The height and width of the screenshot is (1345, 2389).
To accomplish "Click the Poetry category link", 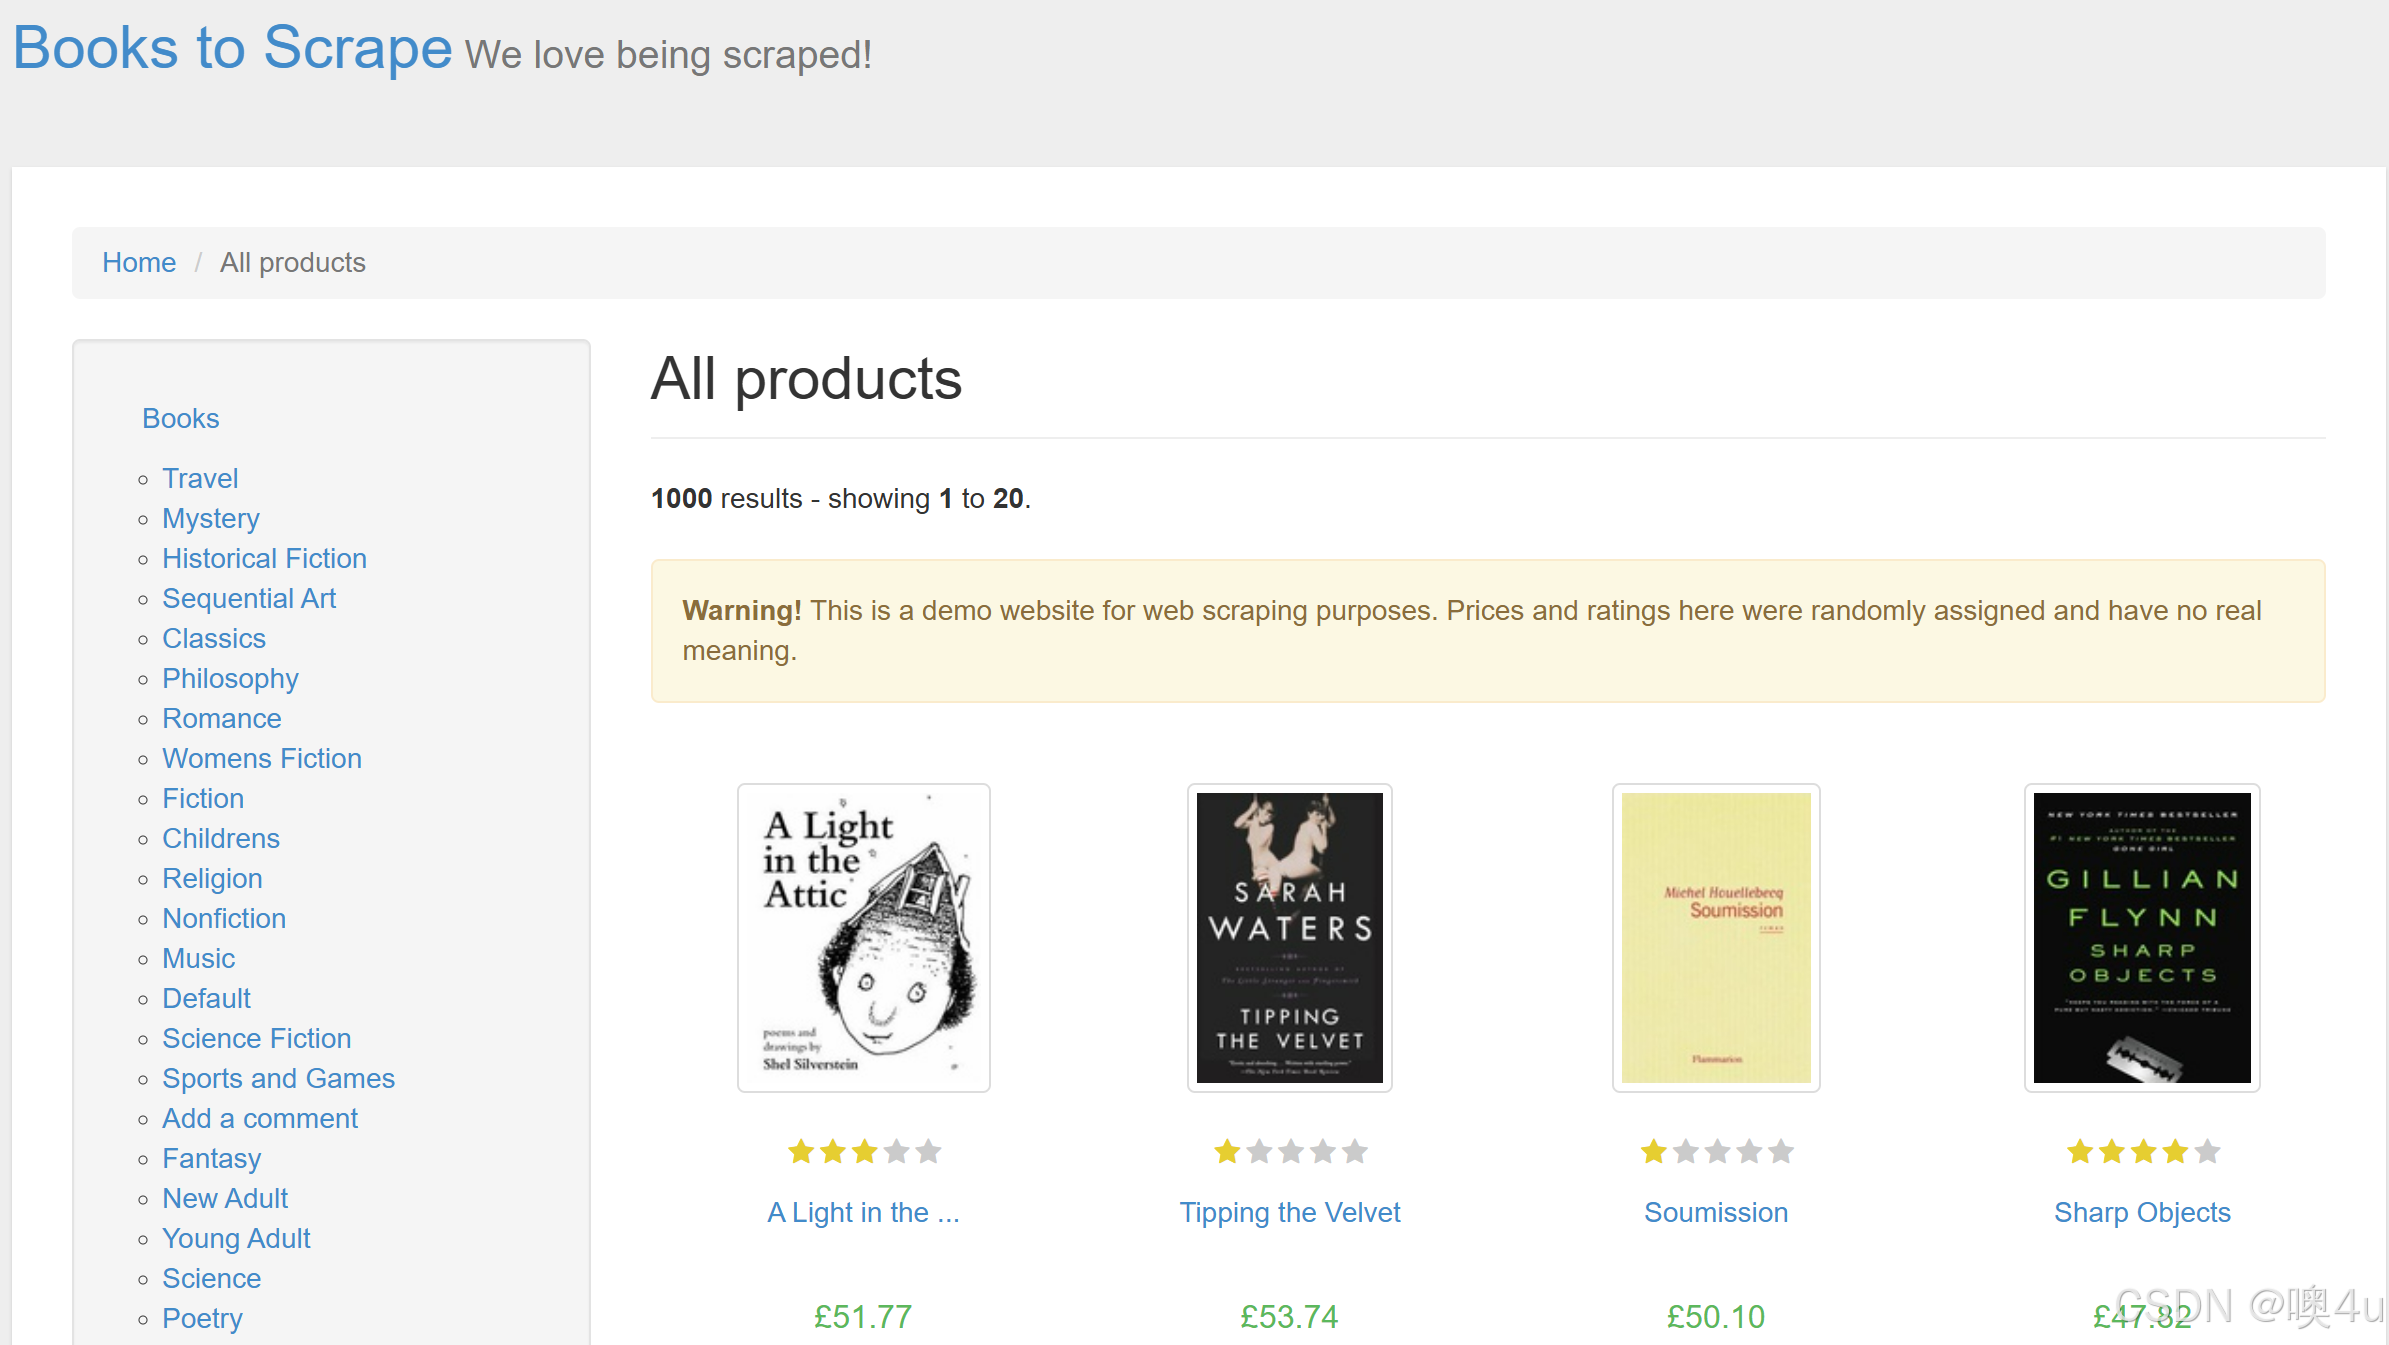I will tap(202, 1318).
